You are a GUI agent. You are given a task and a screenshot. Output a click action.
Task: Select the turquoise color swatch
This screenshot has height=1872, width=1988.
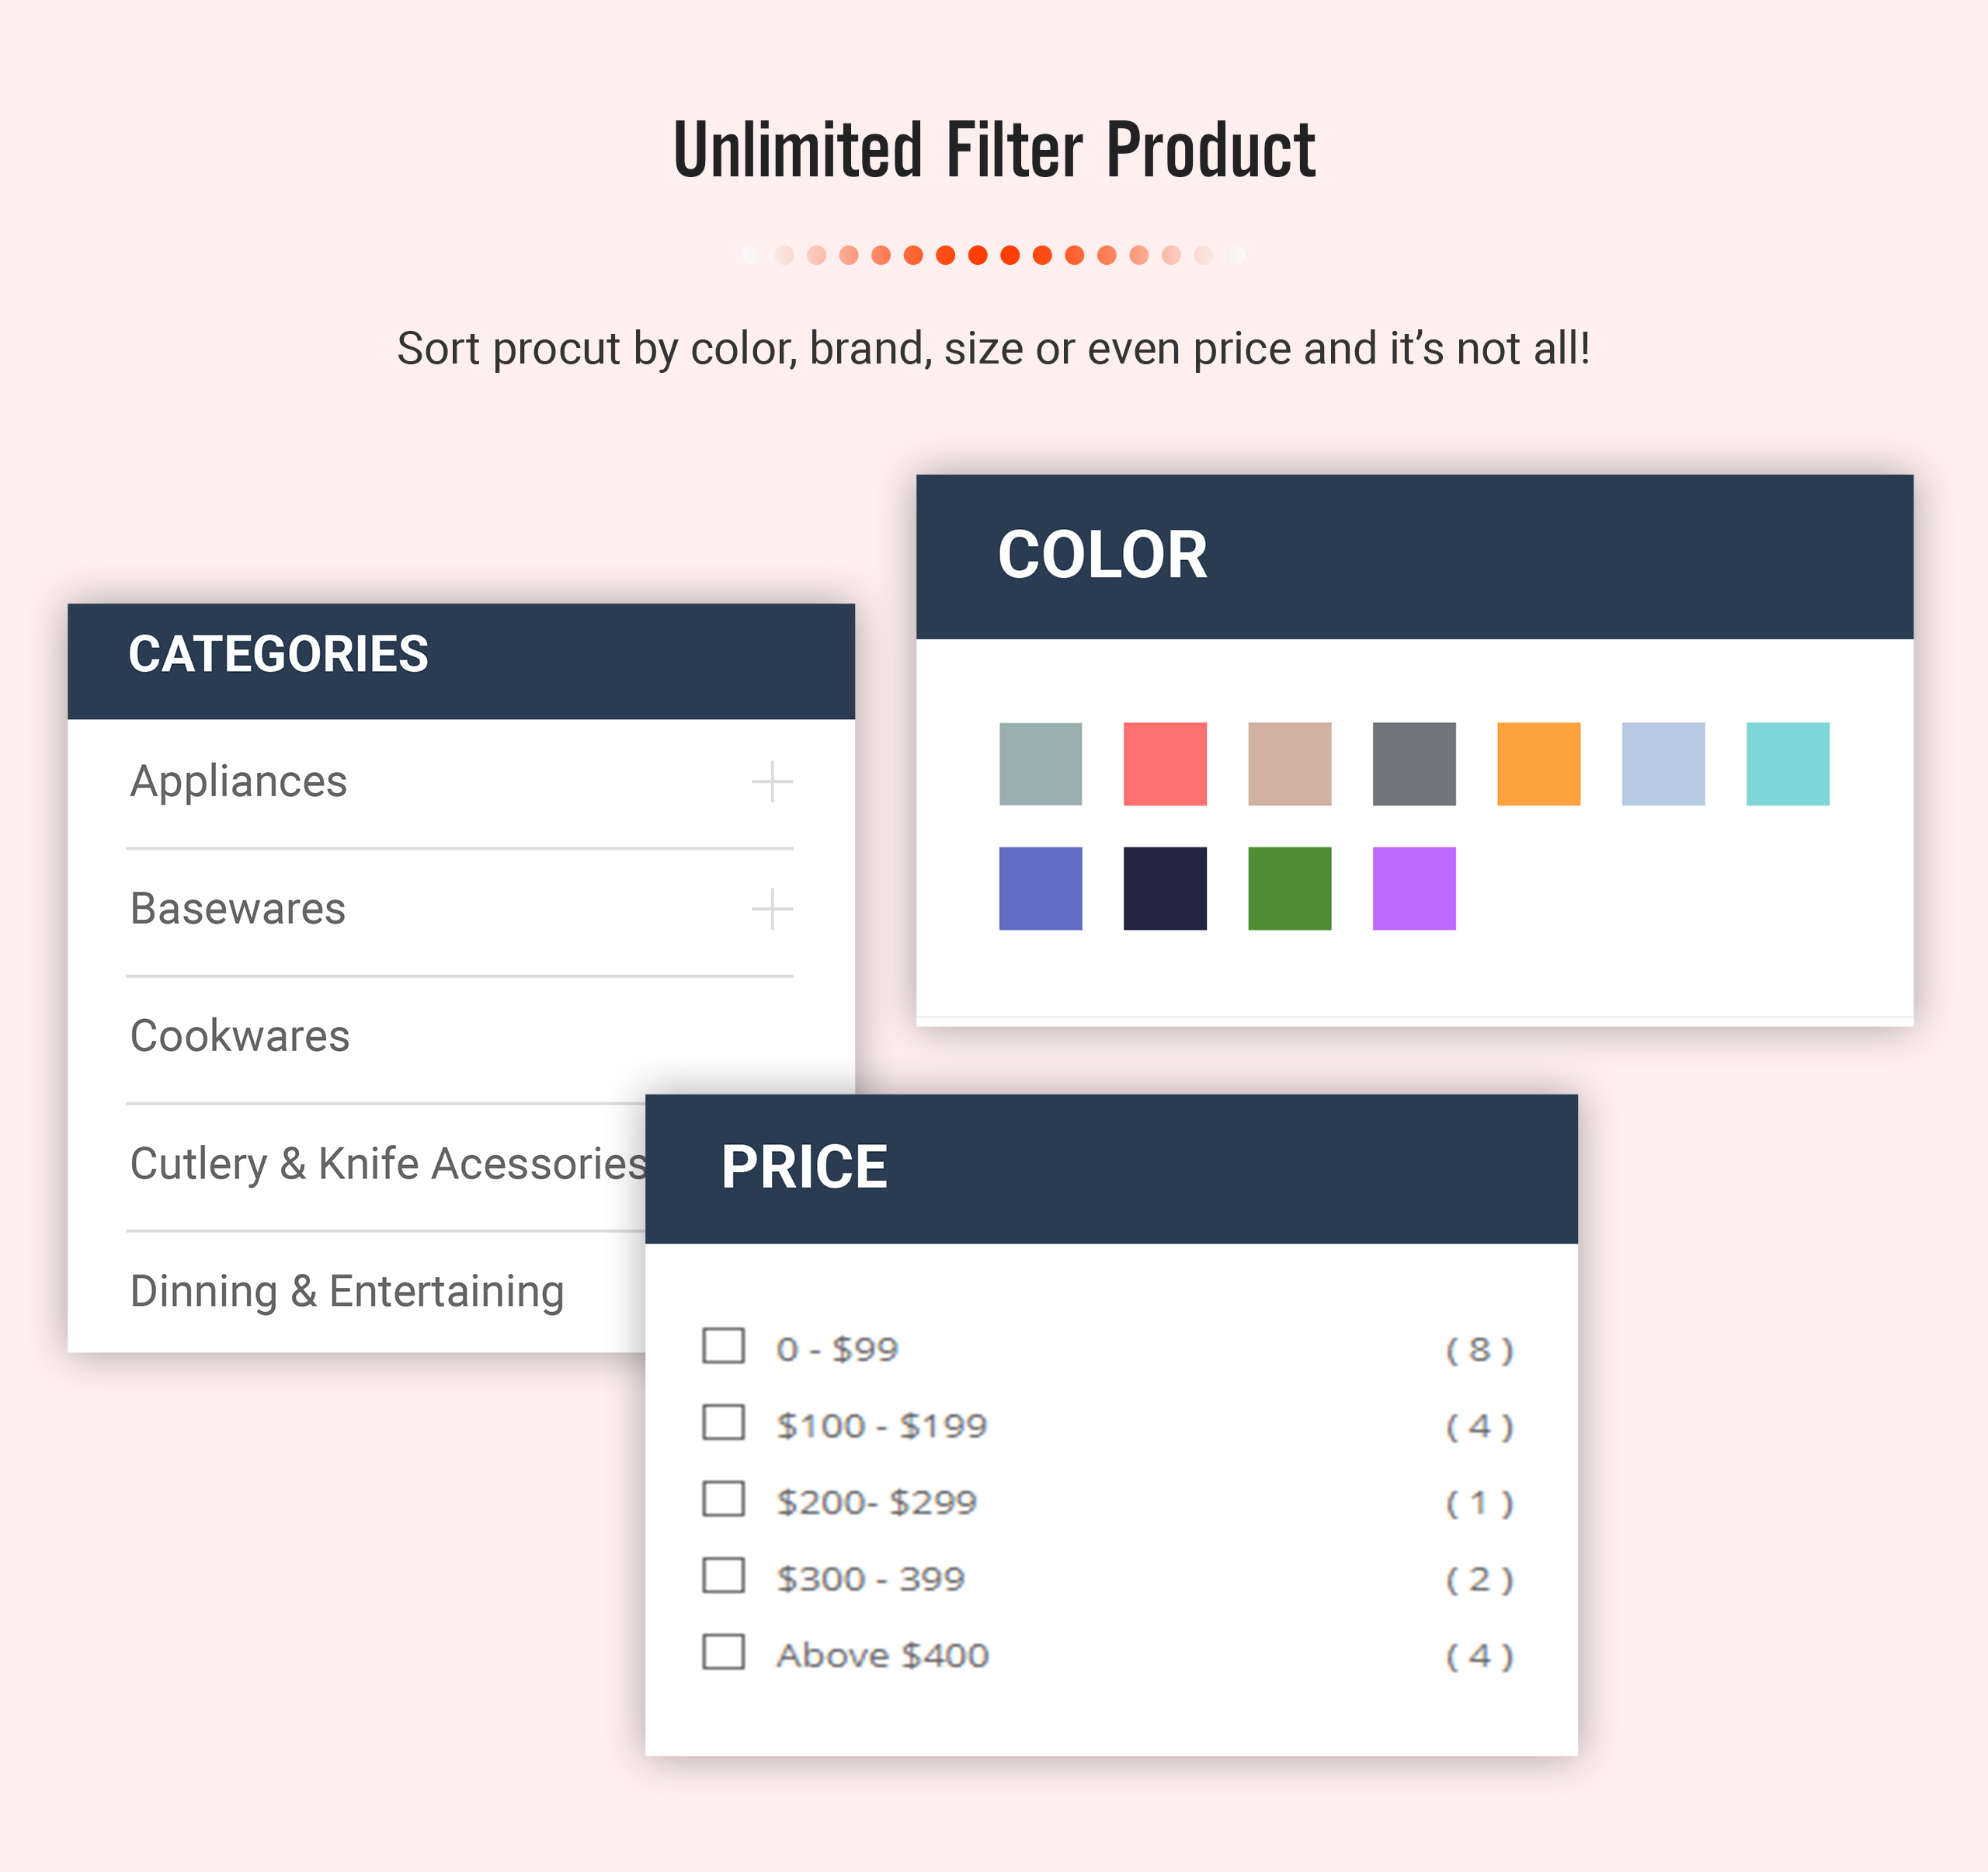pyautogui.click(x=1787, y=764)
